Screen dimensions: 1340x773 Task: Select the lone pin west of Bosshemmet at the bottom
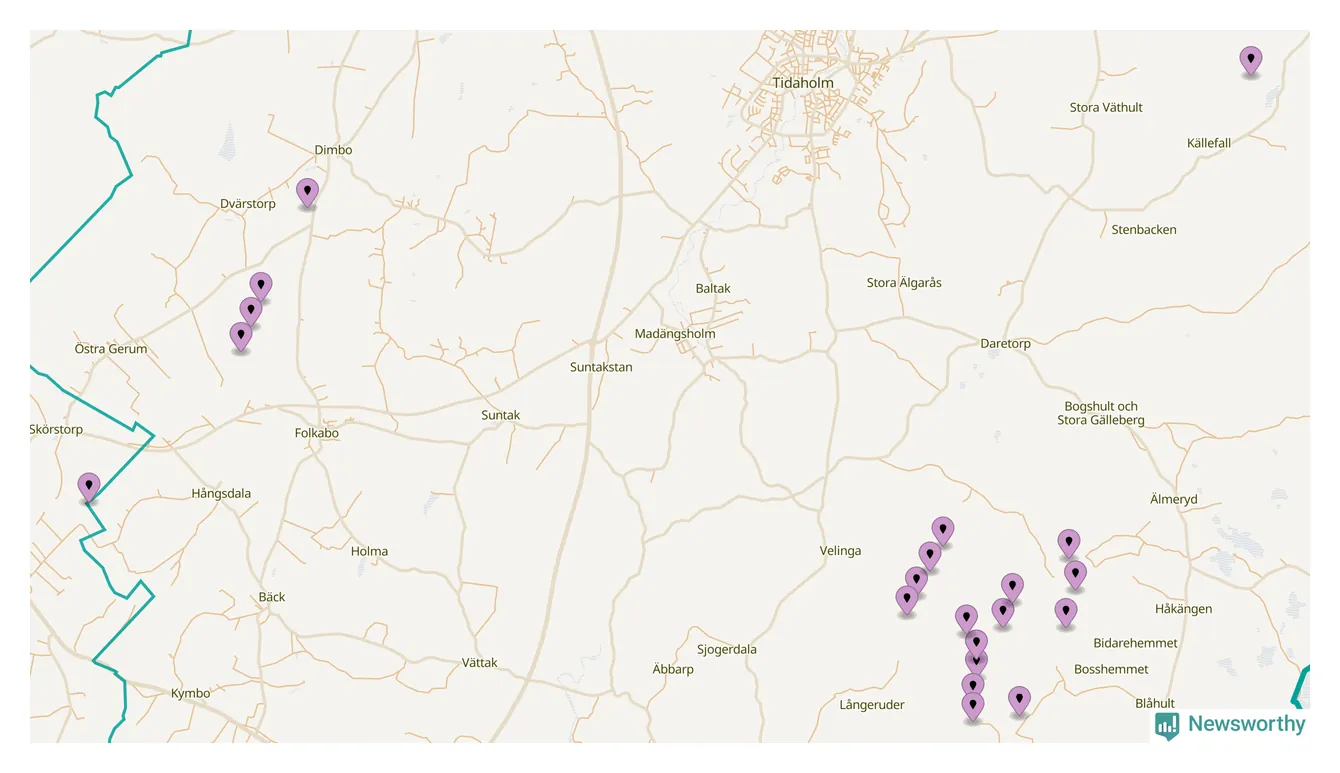pos(1019,699)
